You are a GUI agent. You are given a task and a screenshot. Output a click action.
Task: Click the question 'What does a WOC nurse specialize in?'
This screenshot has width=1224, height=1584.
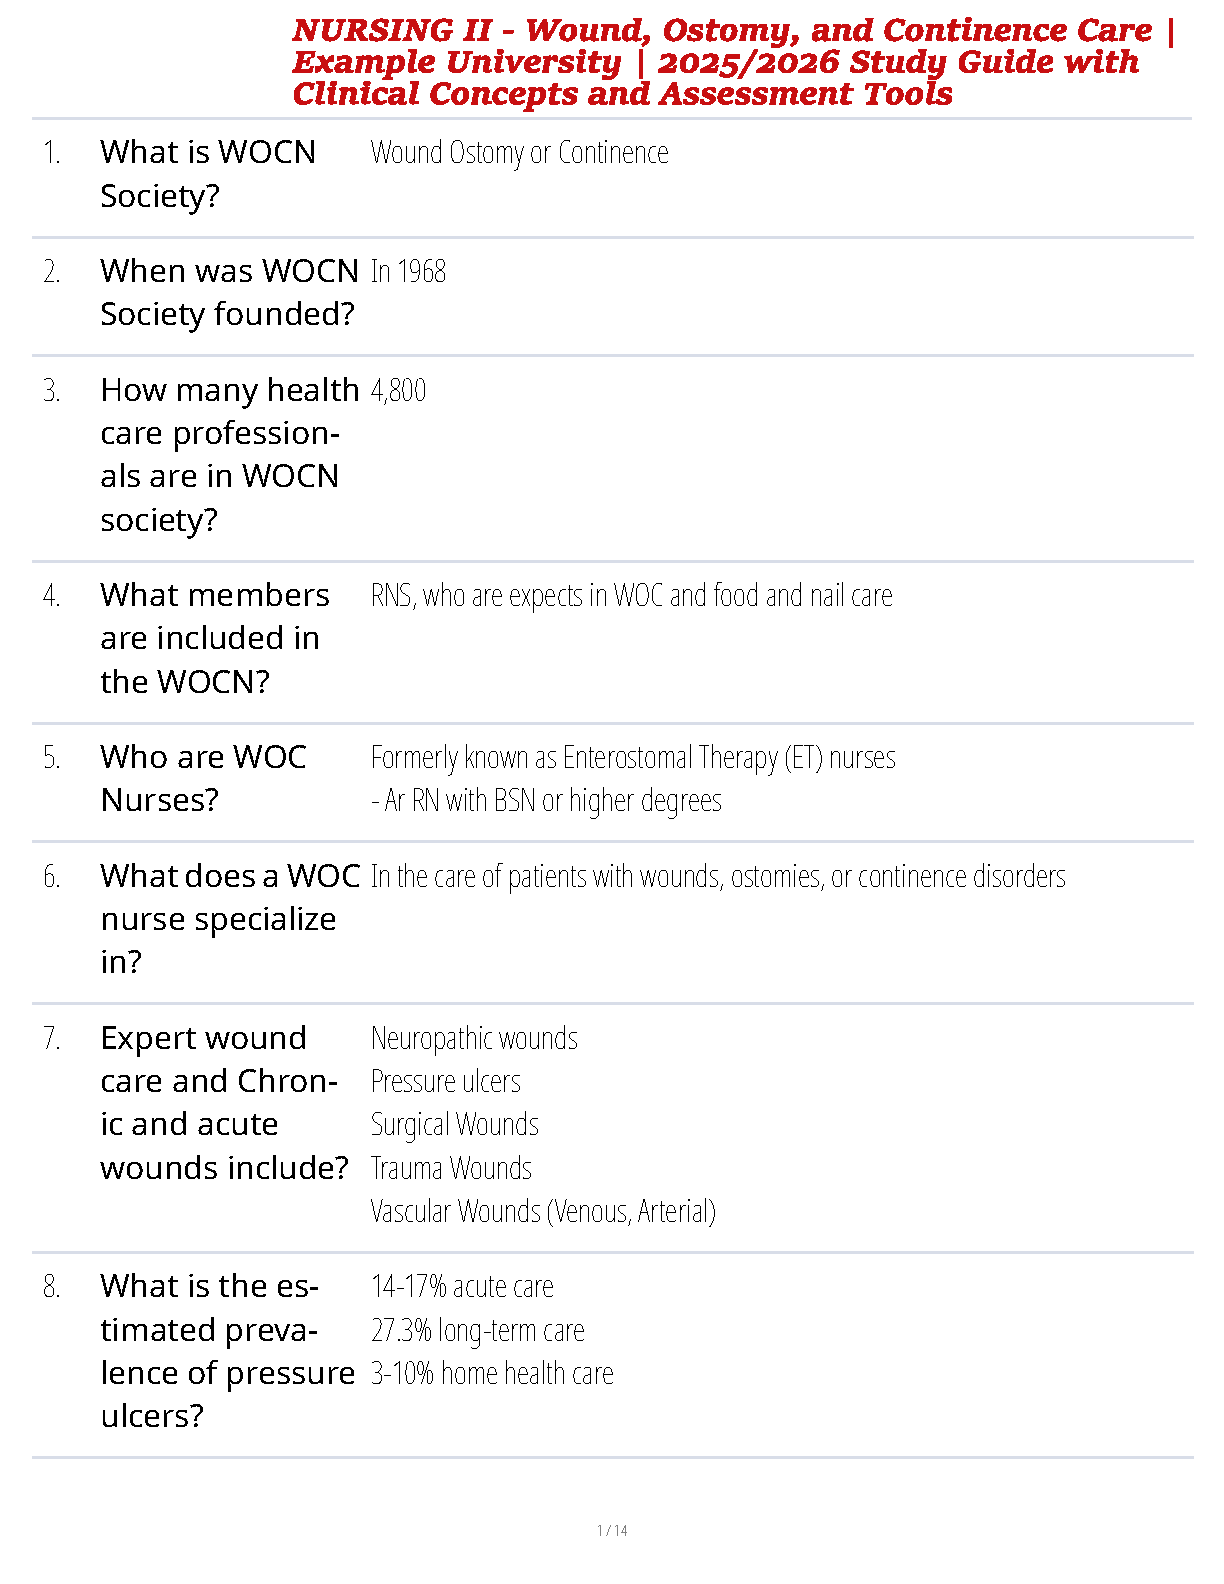229,918
